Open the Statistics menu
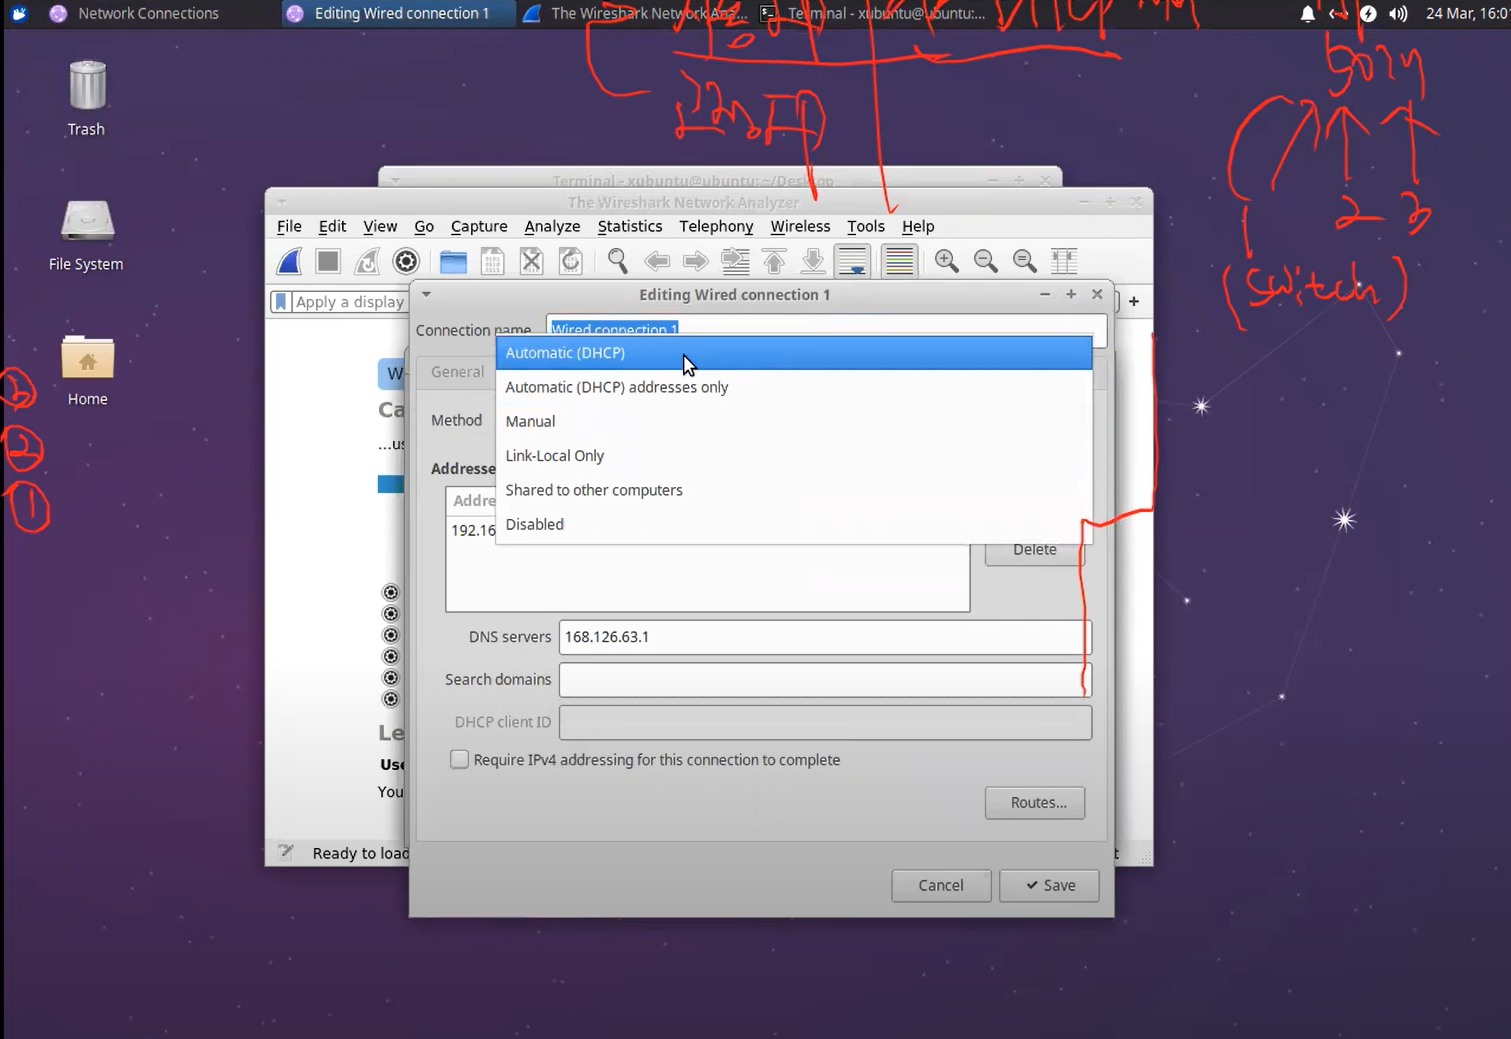Image resolution: width=1511 pixels, height=1039 pixels. tap(630, 226)
